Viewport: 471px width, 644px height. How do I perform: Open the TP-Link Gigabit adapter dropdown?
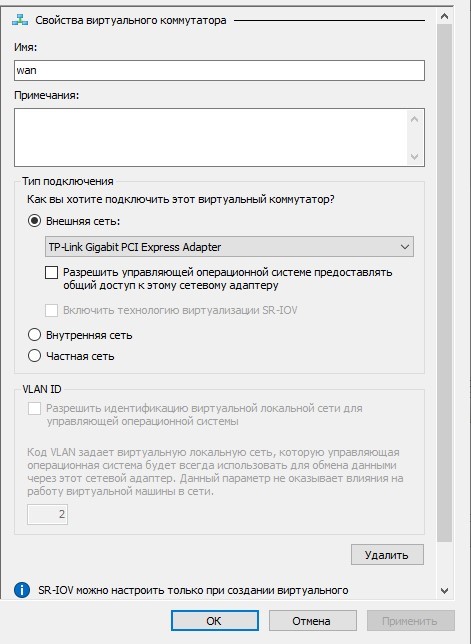(229, 247)
